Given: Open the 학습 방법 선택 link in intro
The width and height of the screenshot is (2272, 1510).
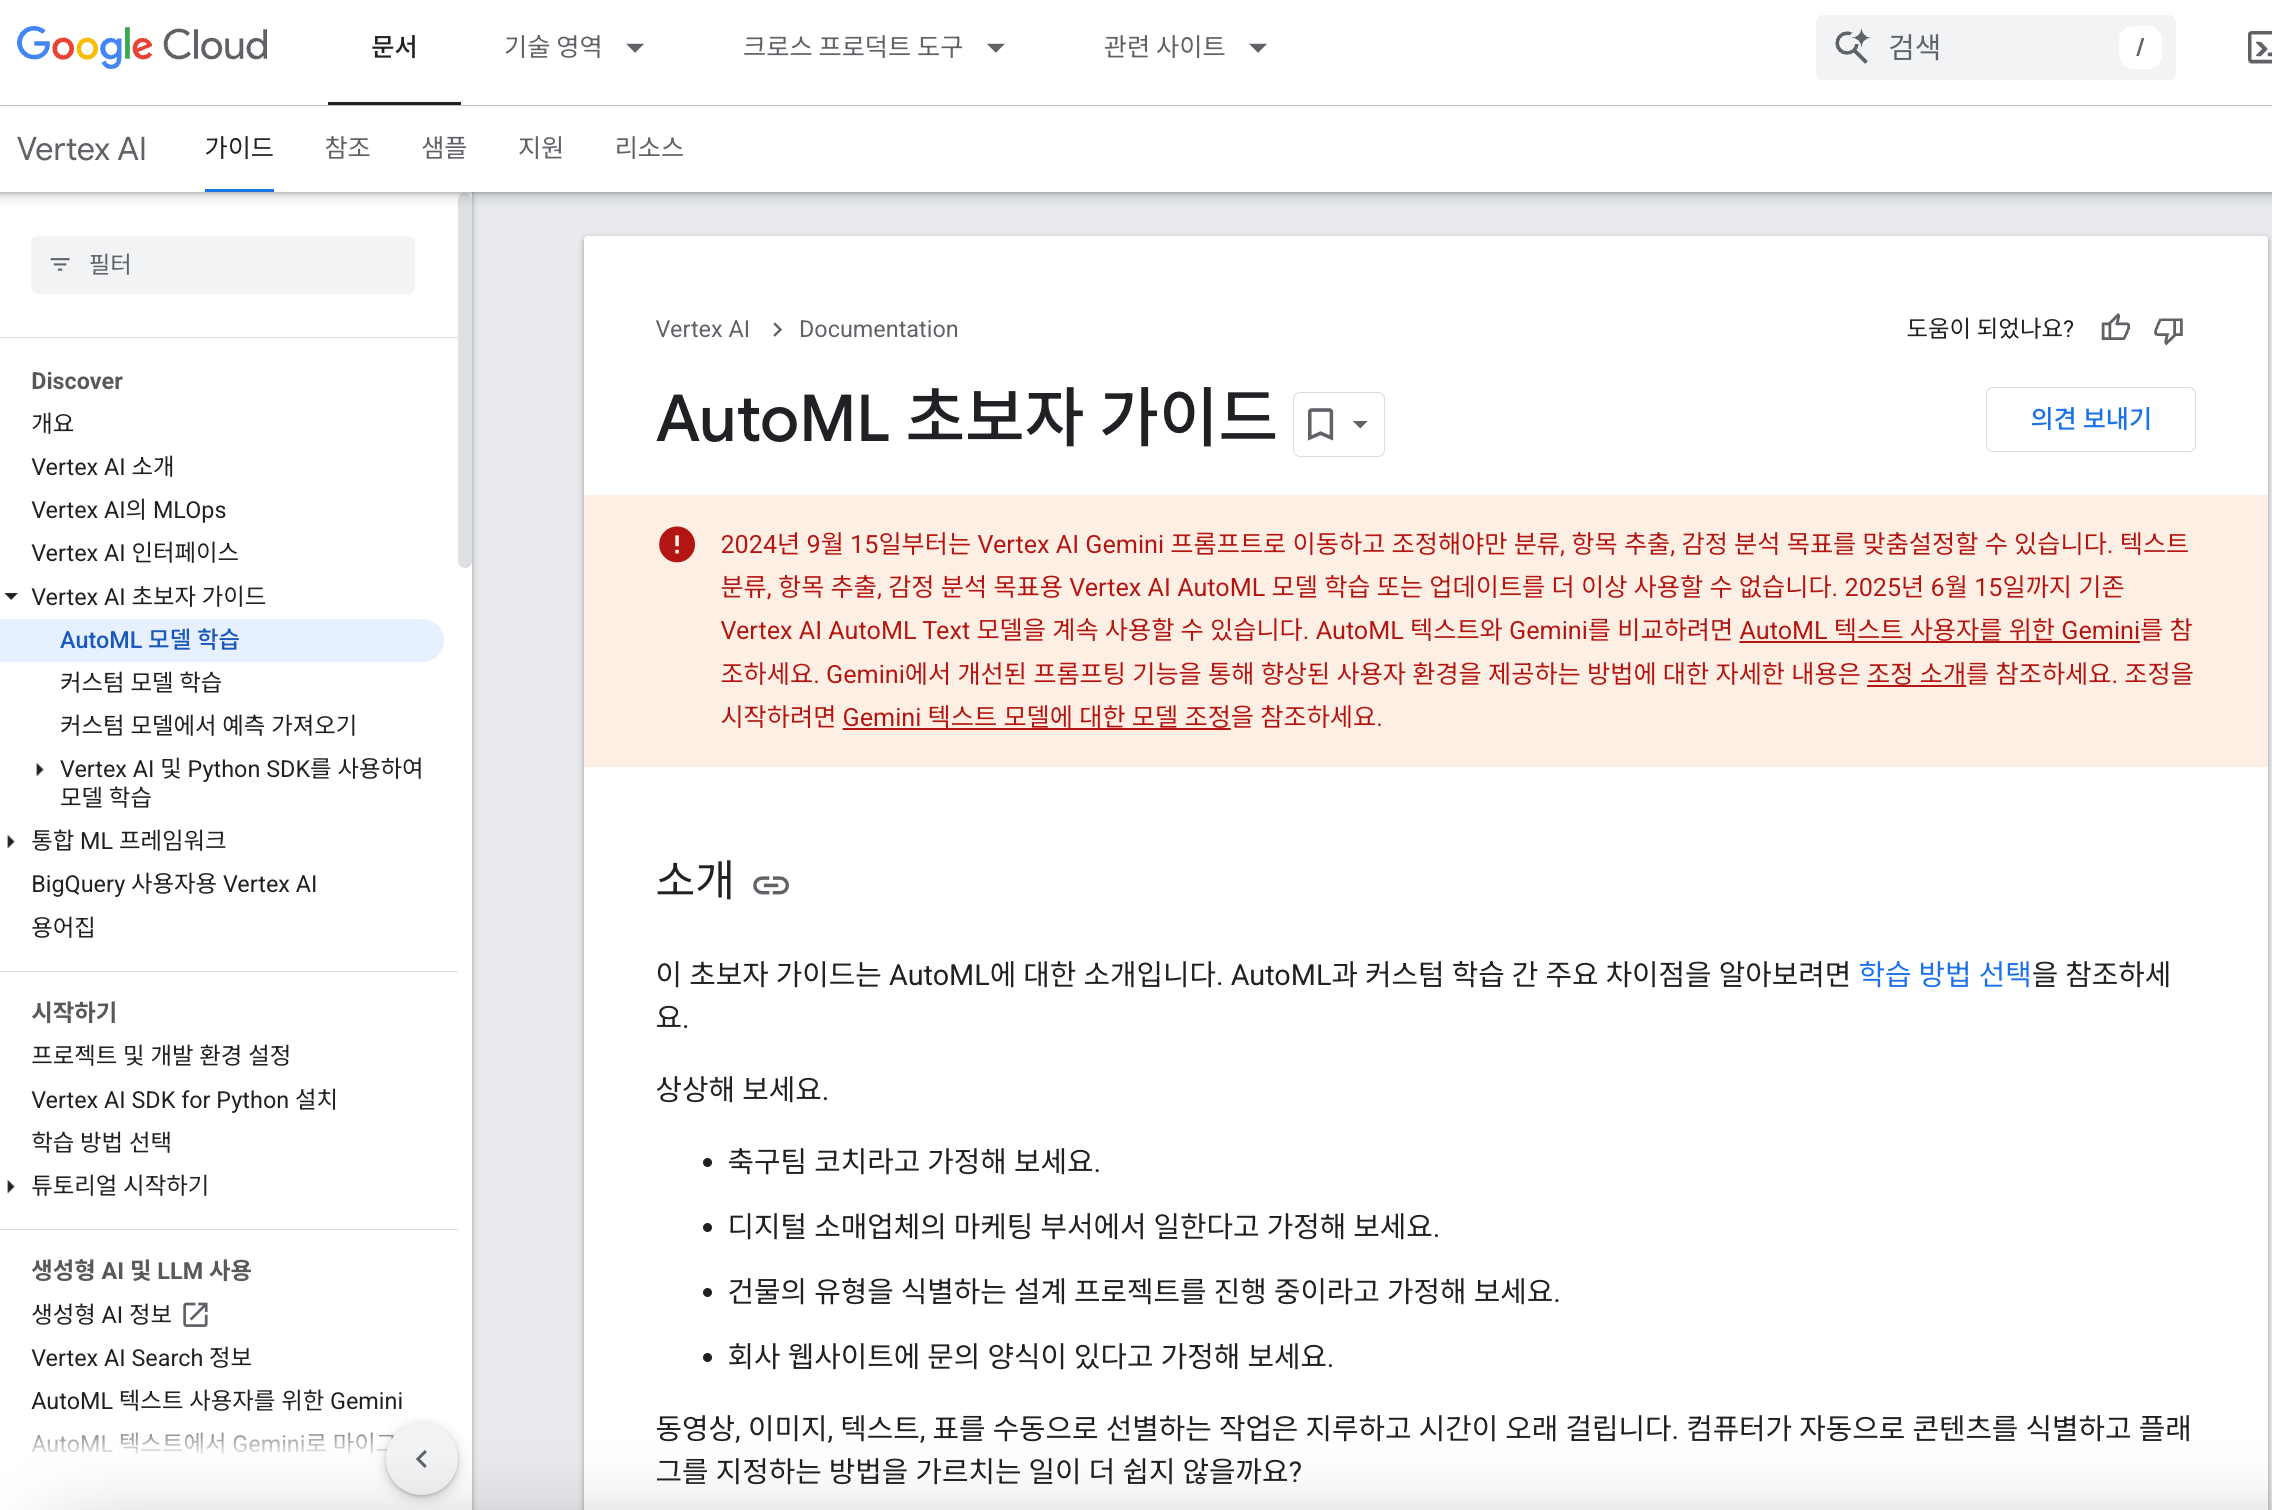Looking at the screenshot, I should 1944,974.
